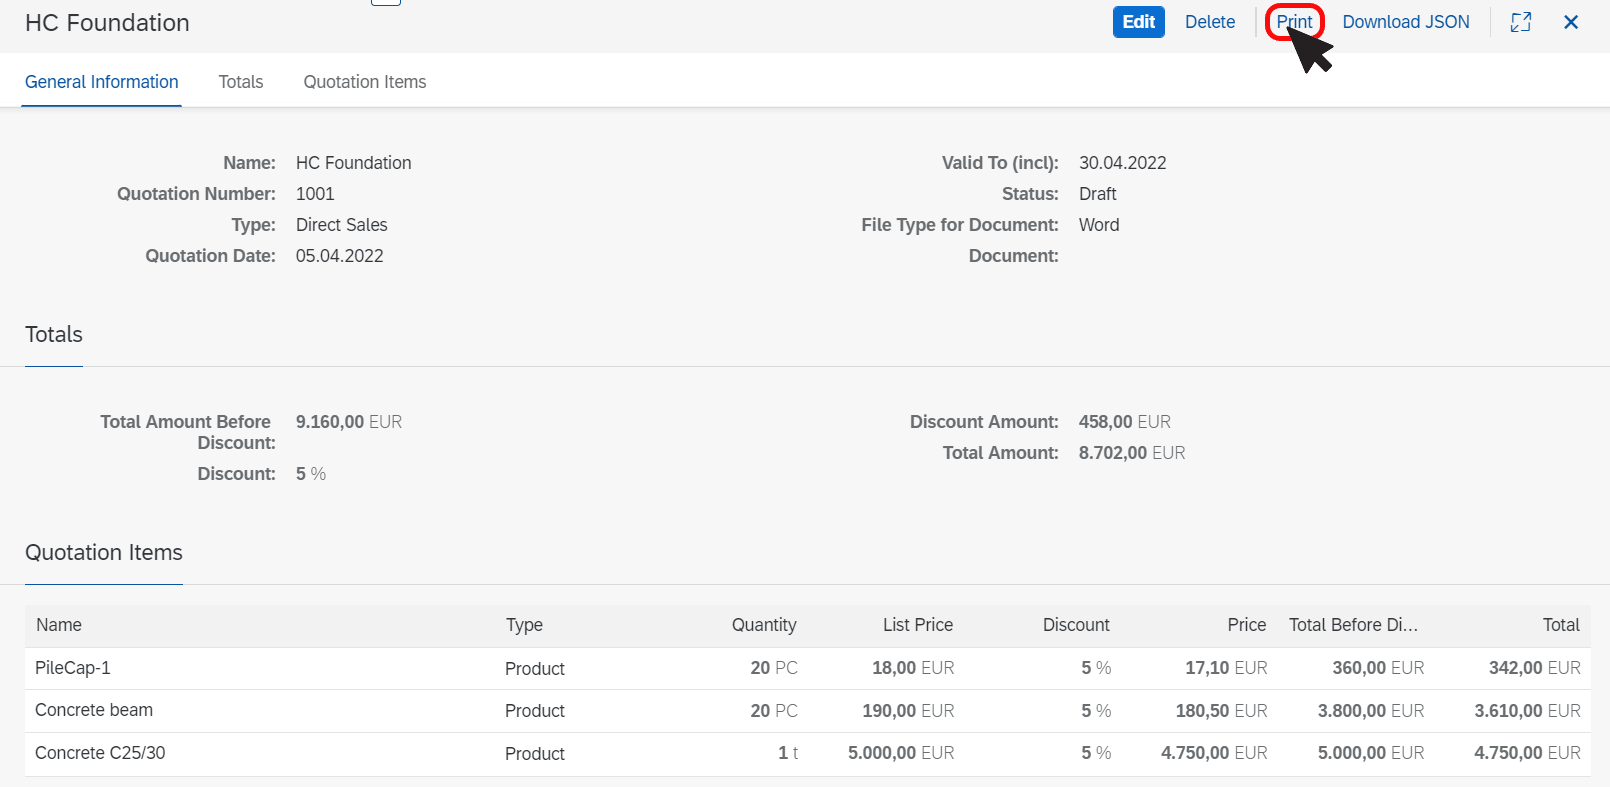Viewport: 1610px width, 787px height.
Task: Select the PileCap-1 quotation item row
Action: click(x=808, y=668)
